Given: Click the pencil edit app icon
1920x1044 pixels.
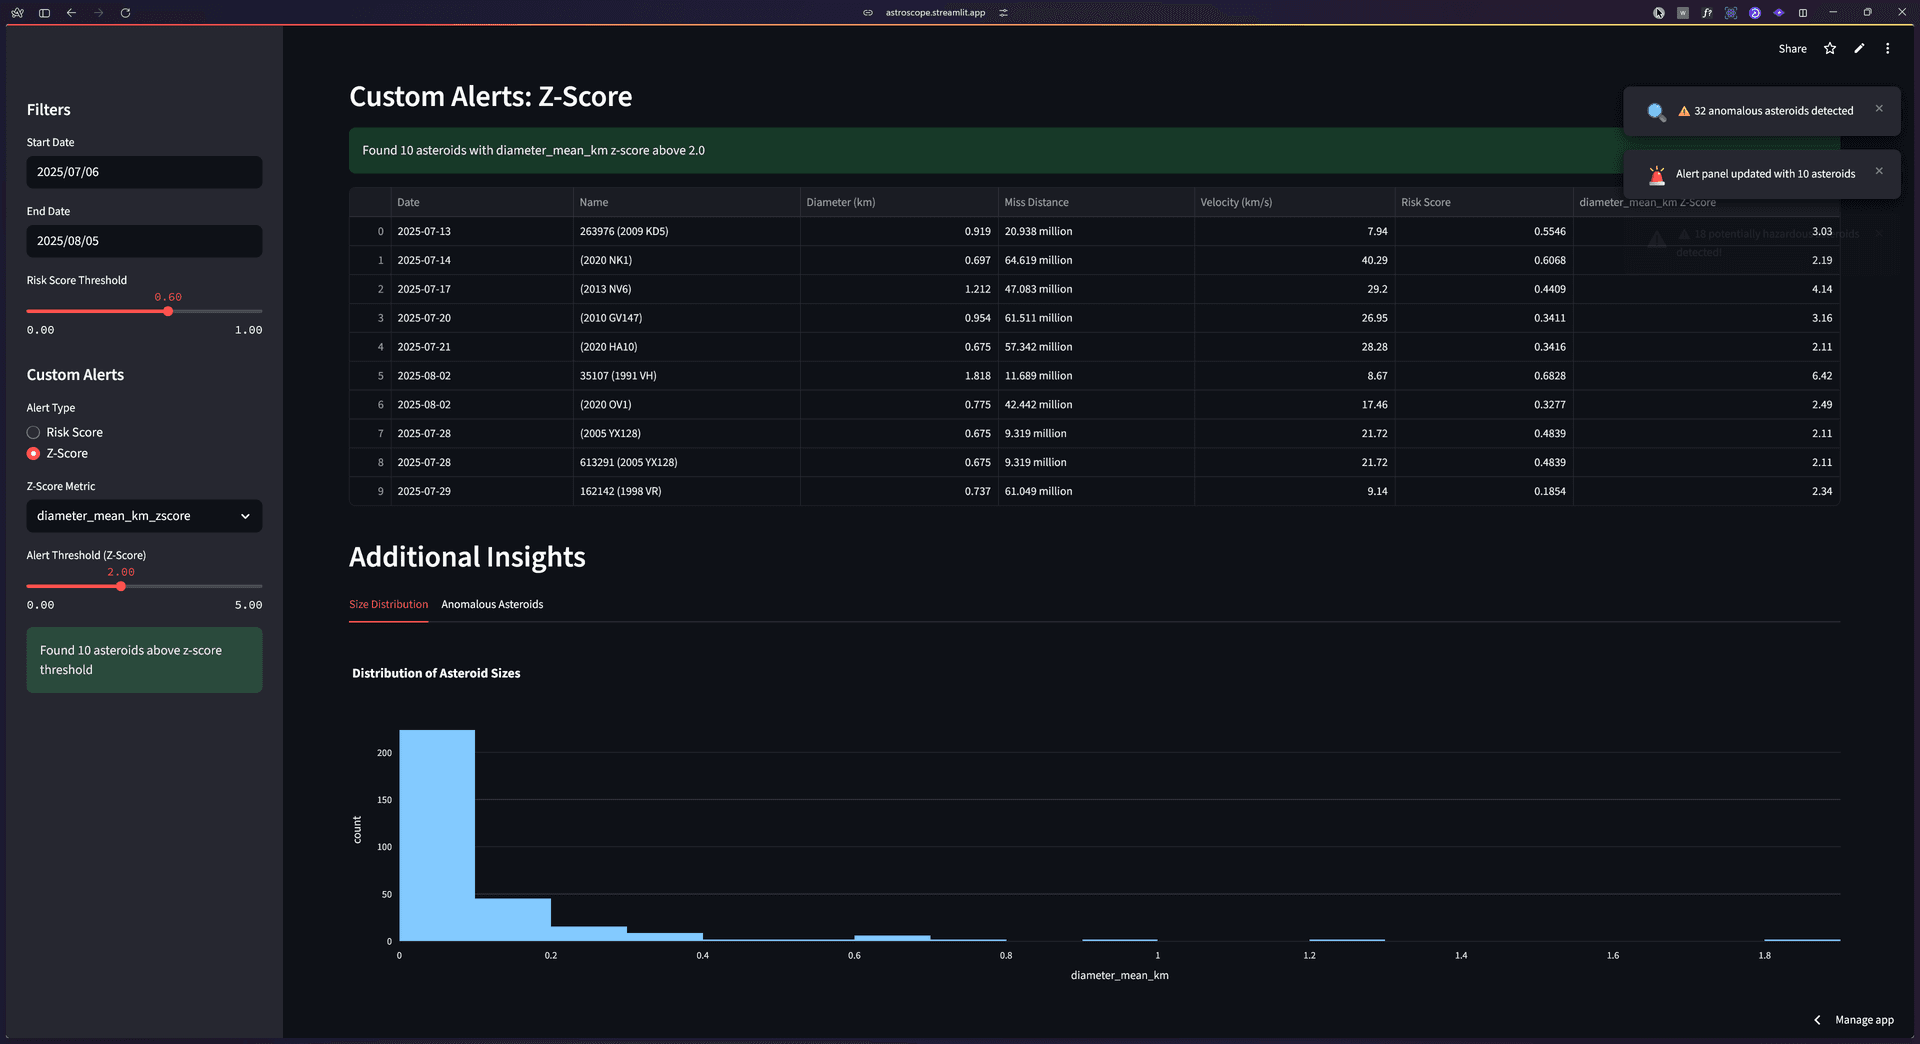Looking at the screenshot, I should [x=1858, y=49].
